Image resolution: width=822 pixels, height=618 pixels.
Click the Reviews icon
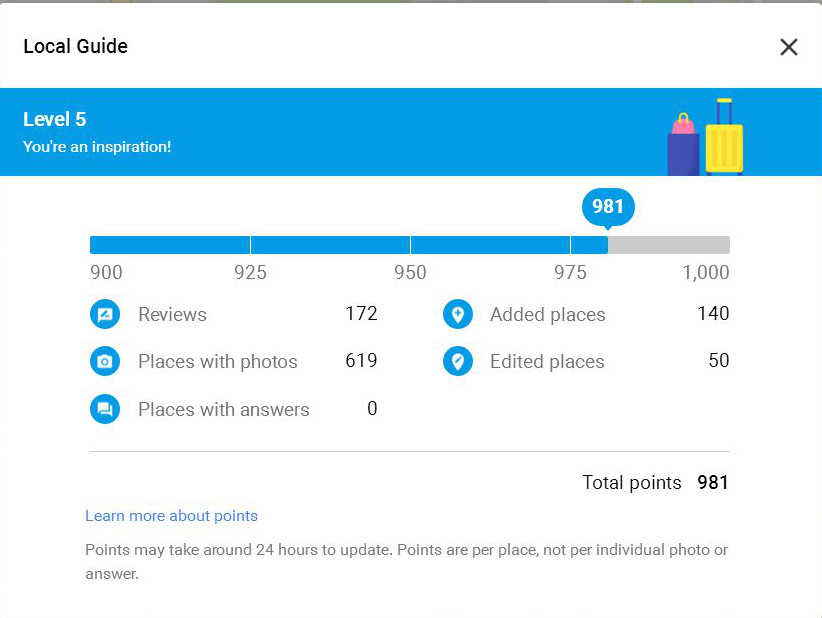(105, 314)
